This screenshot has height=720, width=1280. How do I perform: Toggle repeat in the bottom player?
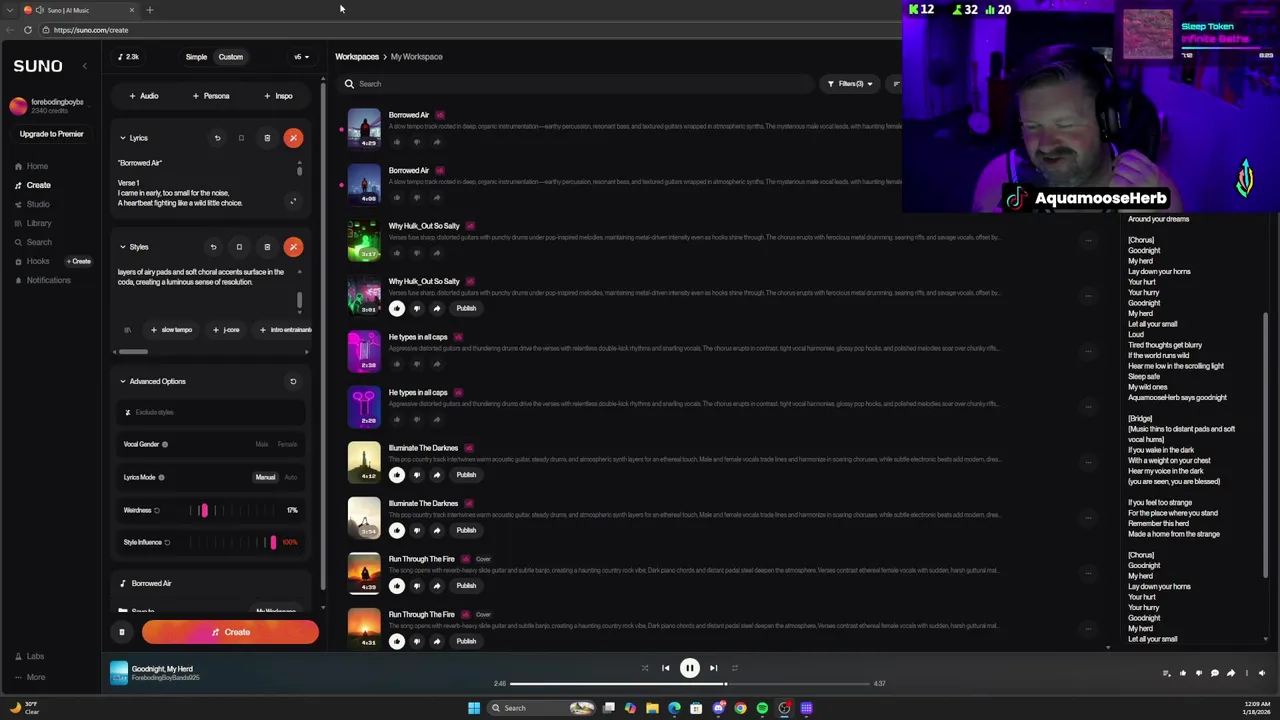coord(735,668)
